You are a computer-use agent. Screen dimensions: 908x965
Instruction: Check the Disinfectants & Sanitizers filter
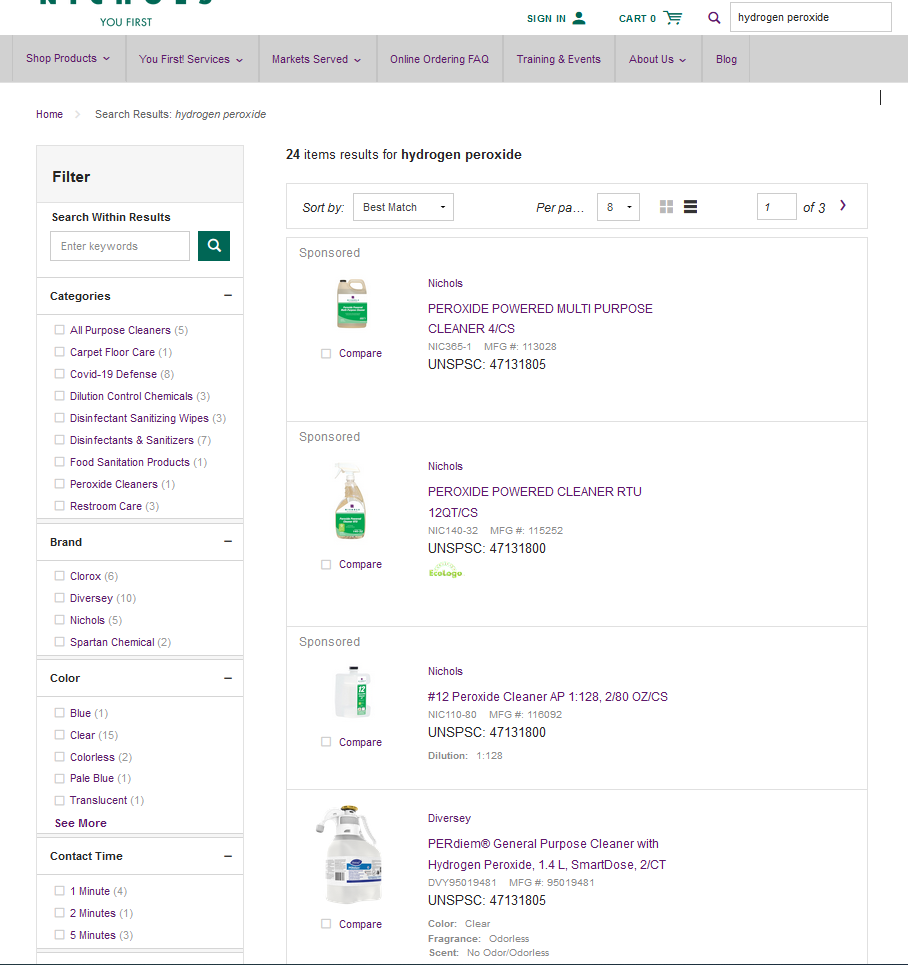pyautogui.click(x=60, y=439)
